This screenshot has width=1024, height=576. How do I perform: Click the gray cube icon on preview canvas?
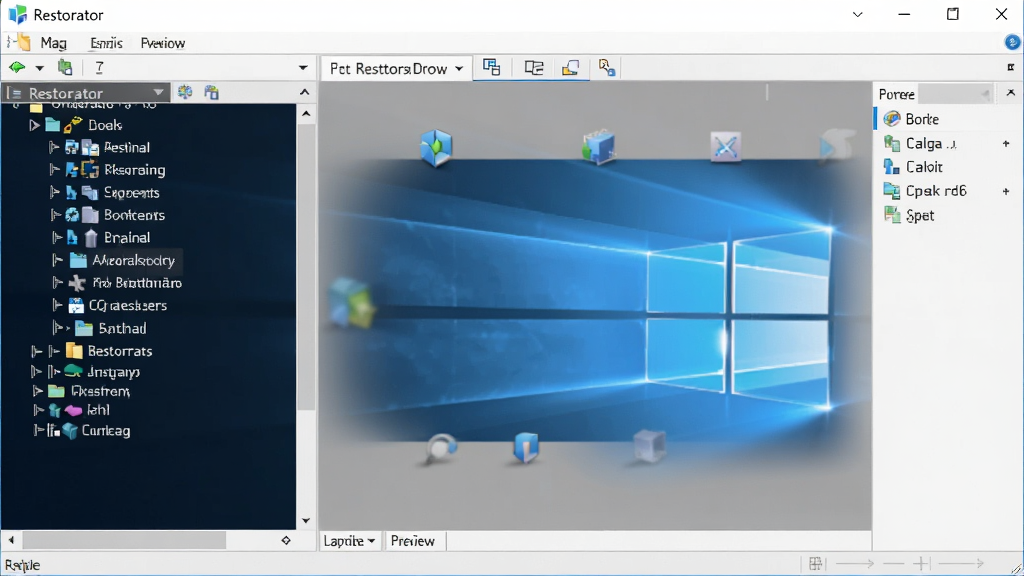[x=649, y=446]
